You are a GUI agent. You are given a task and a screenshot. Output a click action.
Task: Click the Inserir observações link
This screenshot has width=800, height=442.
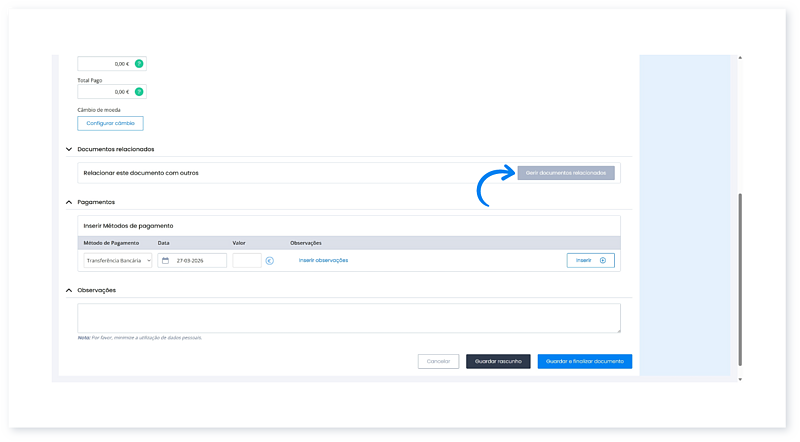click(x=323, y=260)
